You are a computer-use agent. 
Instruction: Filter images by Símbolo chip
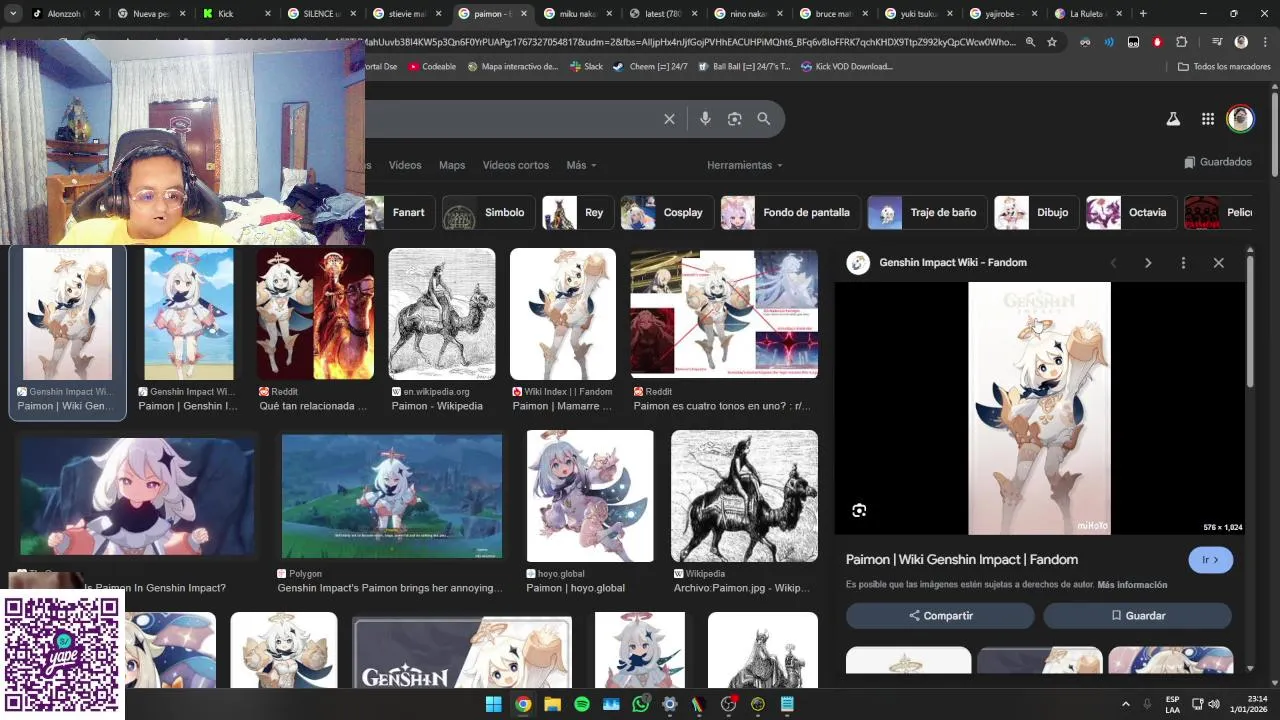490,213
